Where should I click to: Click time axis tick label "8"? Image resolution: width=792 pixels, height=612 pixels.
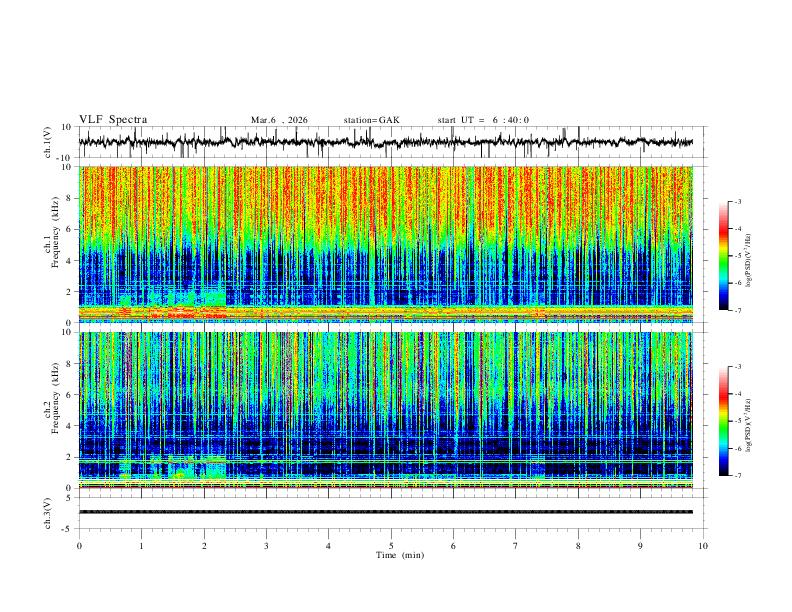click(x=578, y=546)
